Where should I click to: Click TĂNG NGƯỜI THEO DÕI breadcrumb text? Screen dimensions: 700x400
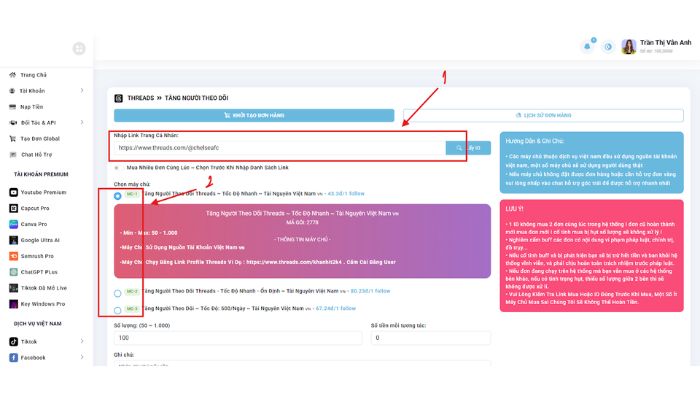coord(196,98)
